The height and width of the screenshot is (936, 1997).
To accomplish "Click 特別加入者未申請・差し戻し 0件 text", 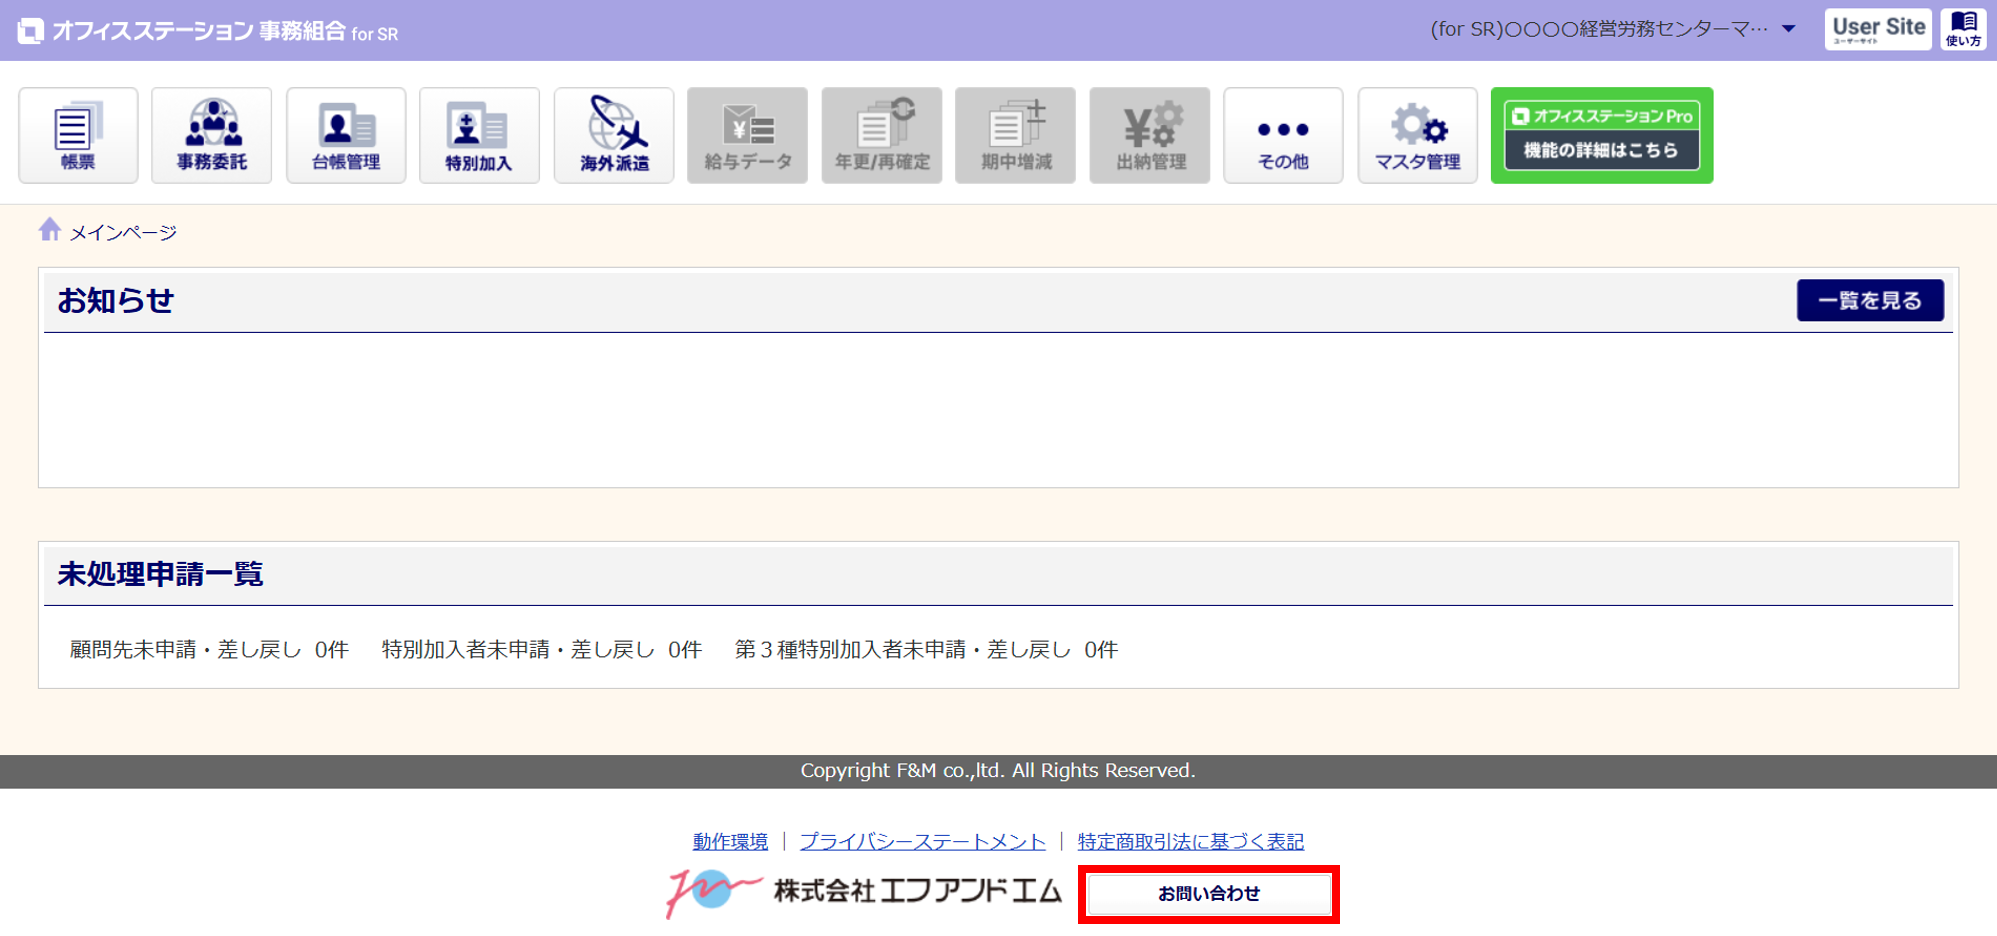I will 542,650.
